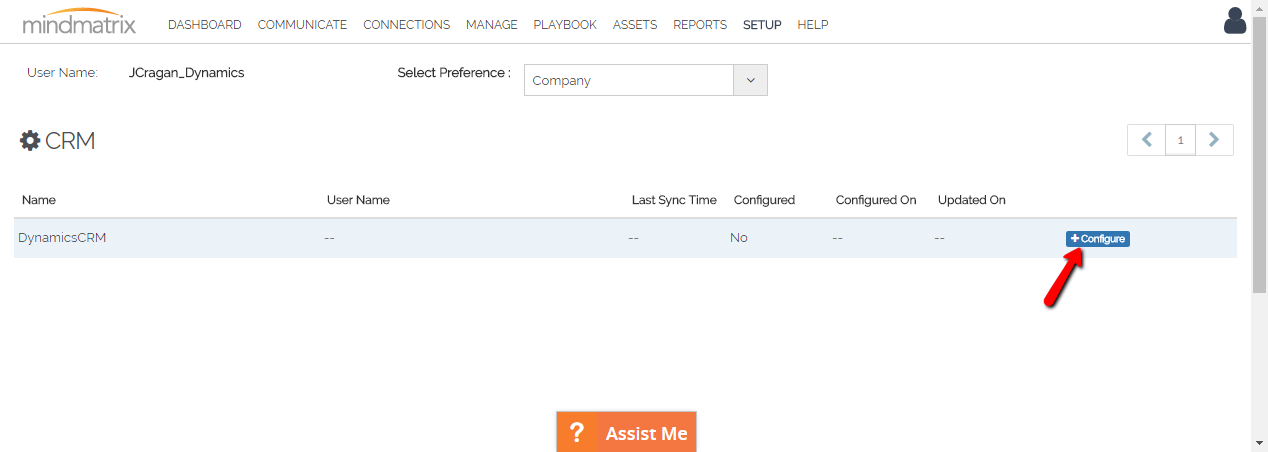This screenshot has height=452, width=1268.
Task: Click the scrollbar down arrow
Action: coord(1260,443)
